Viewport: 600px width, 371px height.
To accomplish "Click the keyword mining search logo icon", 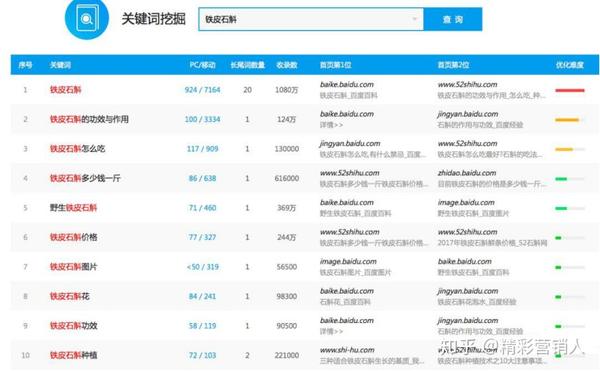I will [x=87, y=18].
